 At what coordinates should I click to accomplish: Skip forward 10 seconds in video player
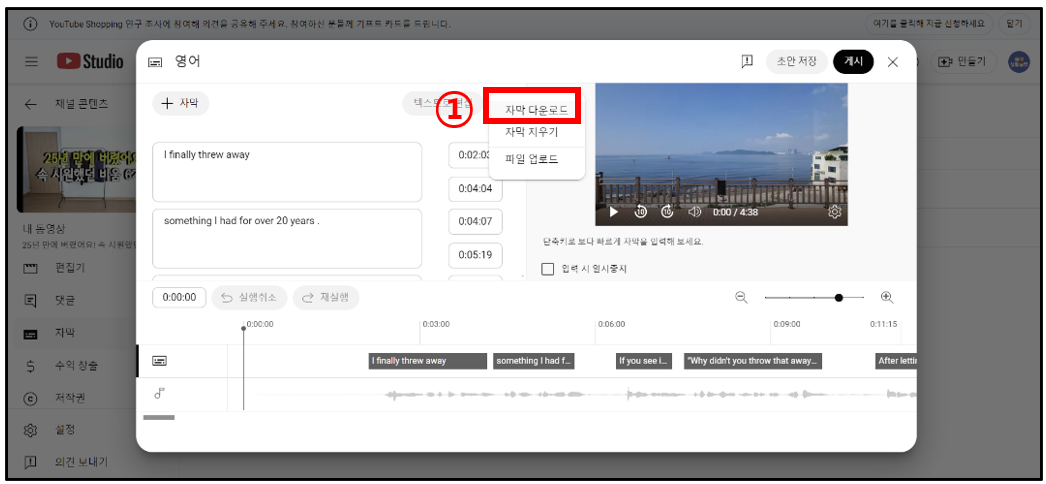coord(667,212)
